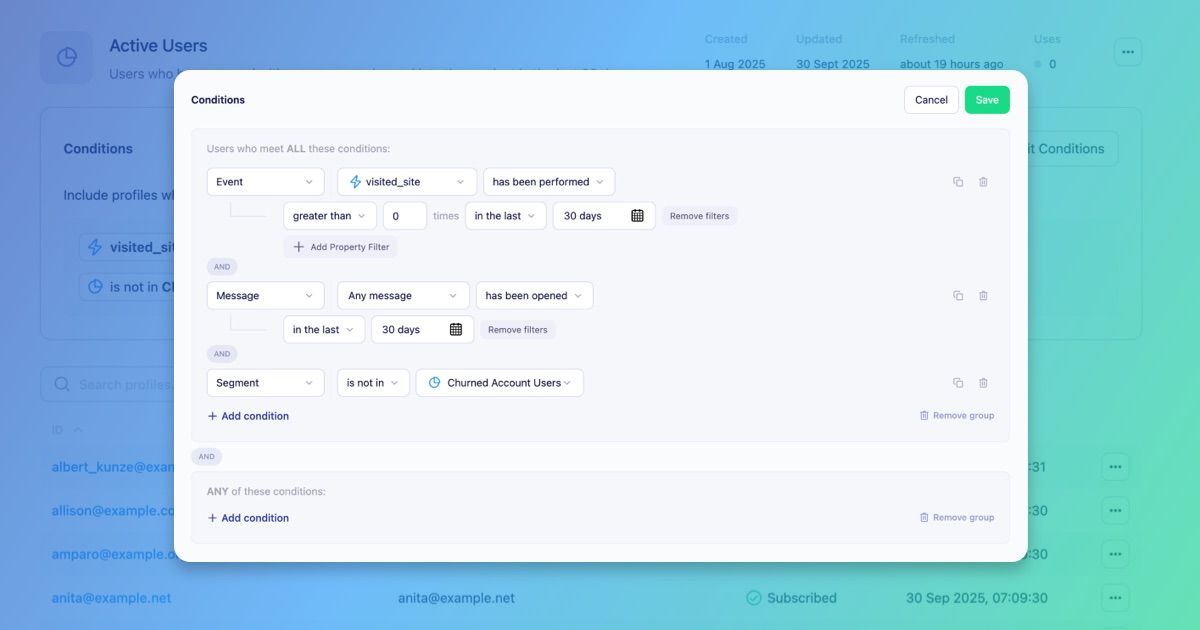Open the 'has been performed' dropdown
1200x630 pixels.
pyautogui.click(x=548, y=182)
